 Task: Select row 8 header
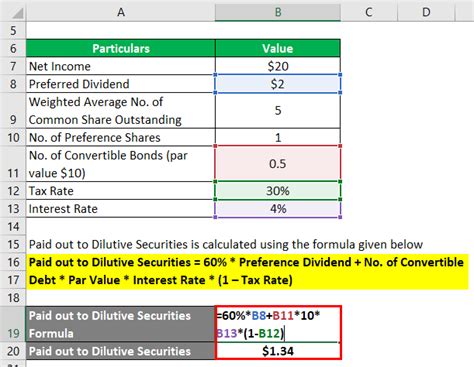coord(13,84)
